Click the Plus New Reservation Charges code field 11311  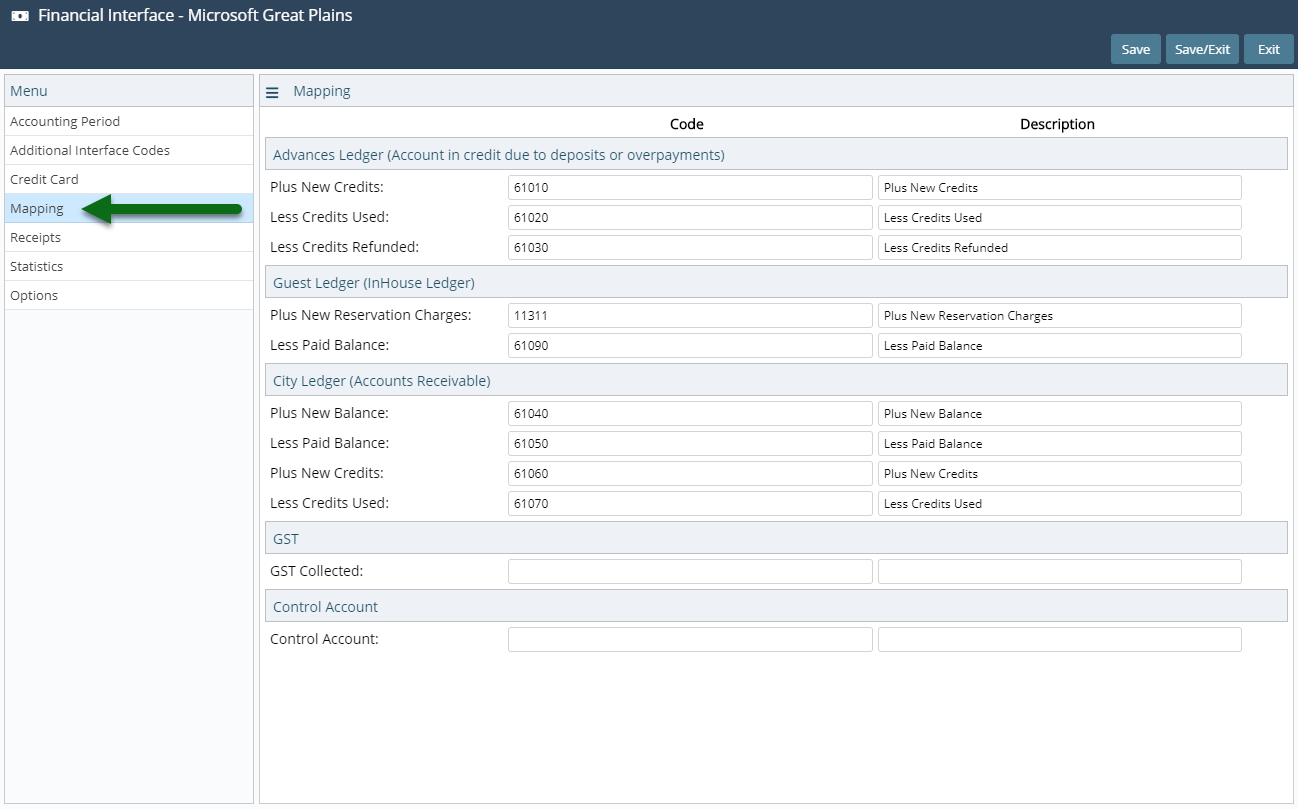point(690,315)
